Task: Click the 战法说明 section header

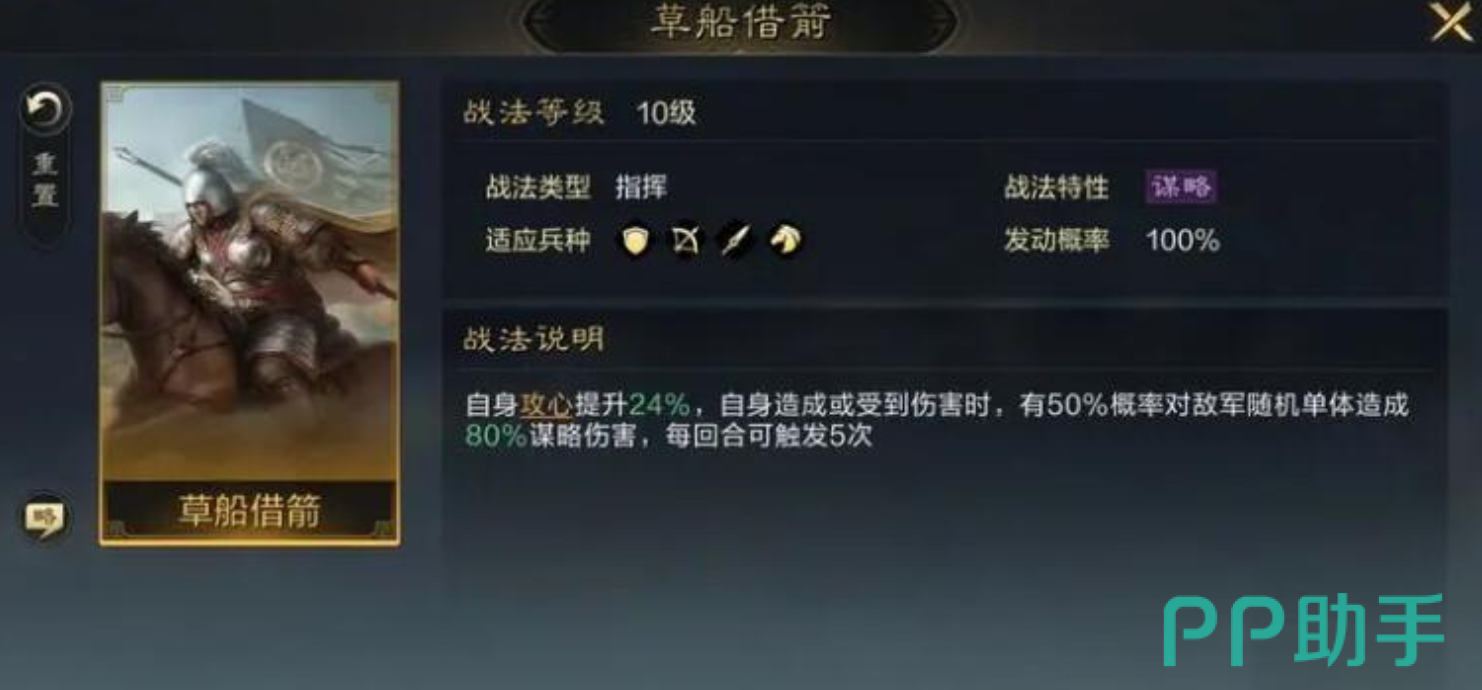Action: 534,338
